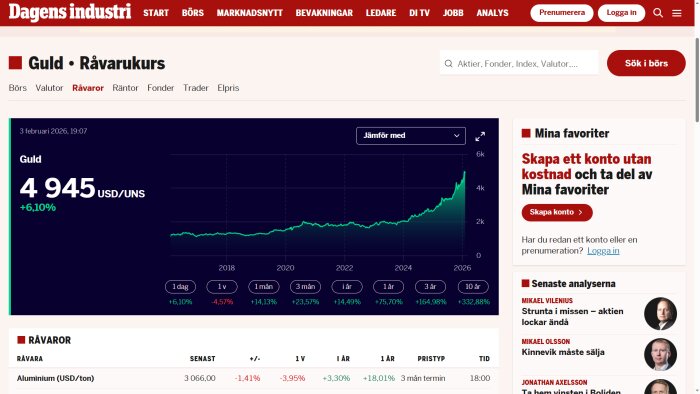The image size is (700, 394).
Task: Select i år chart period
Action: [x=347, y=287]
